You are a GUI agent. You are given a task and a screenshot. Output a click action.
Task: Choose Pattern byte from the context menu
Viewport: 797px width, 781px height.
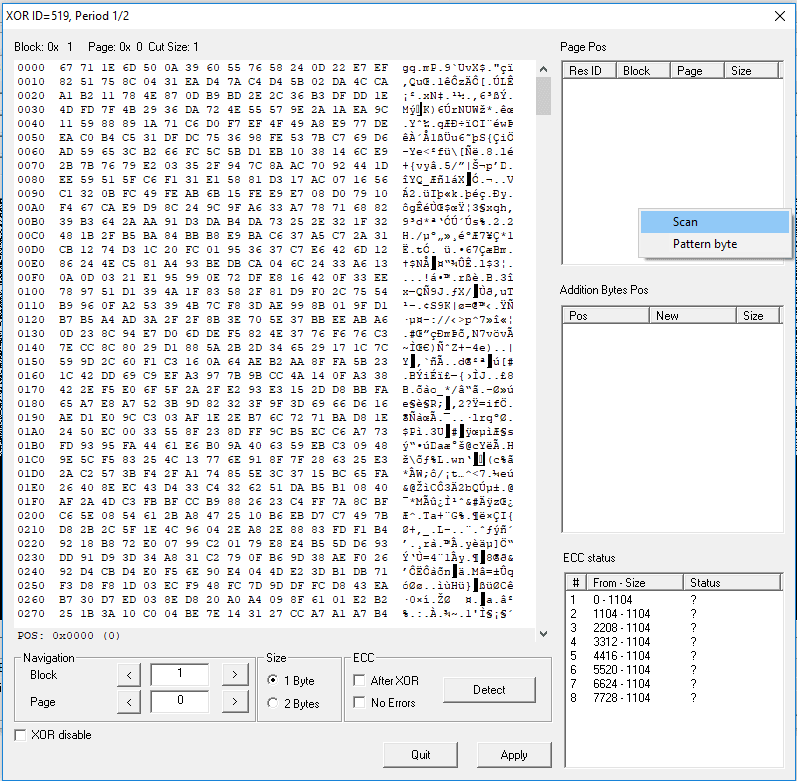pos(714,244)
